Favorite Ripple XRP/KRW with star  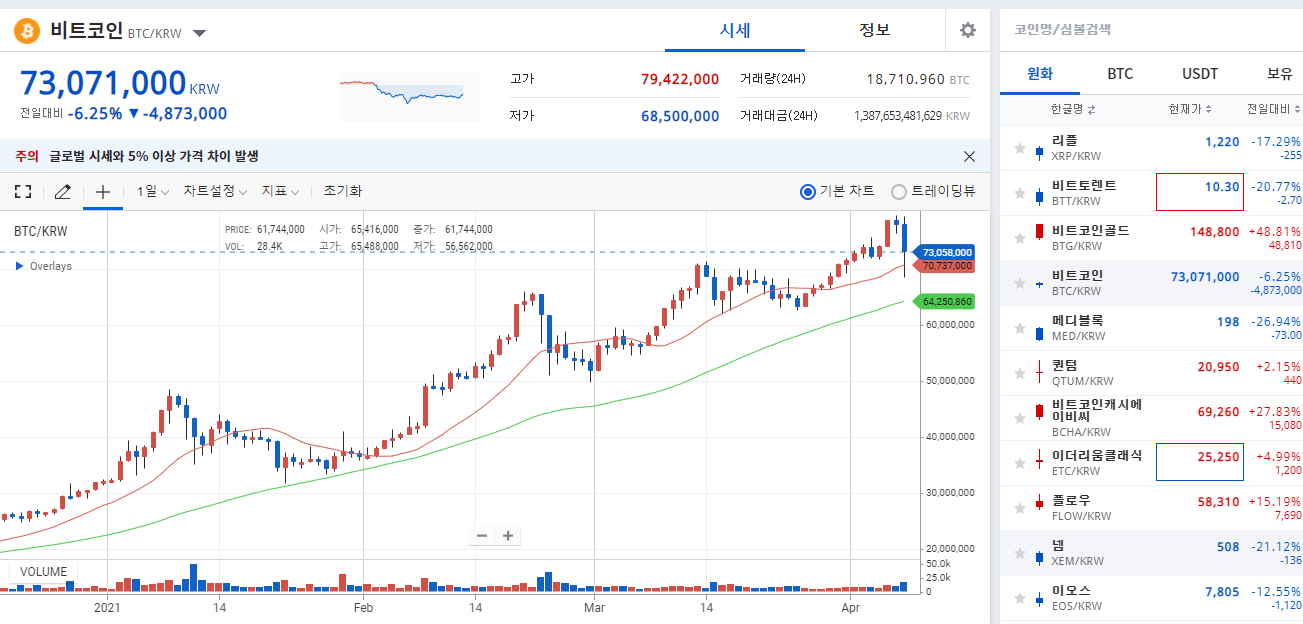pyautogui.click(x=1020, y=148)
